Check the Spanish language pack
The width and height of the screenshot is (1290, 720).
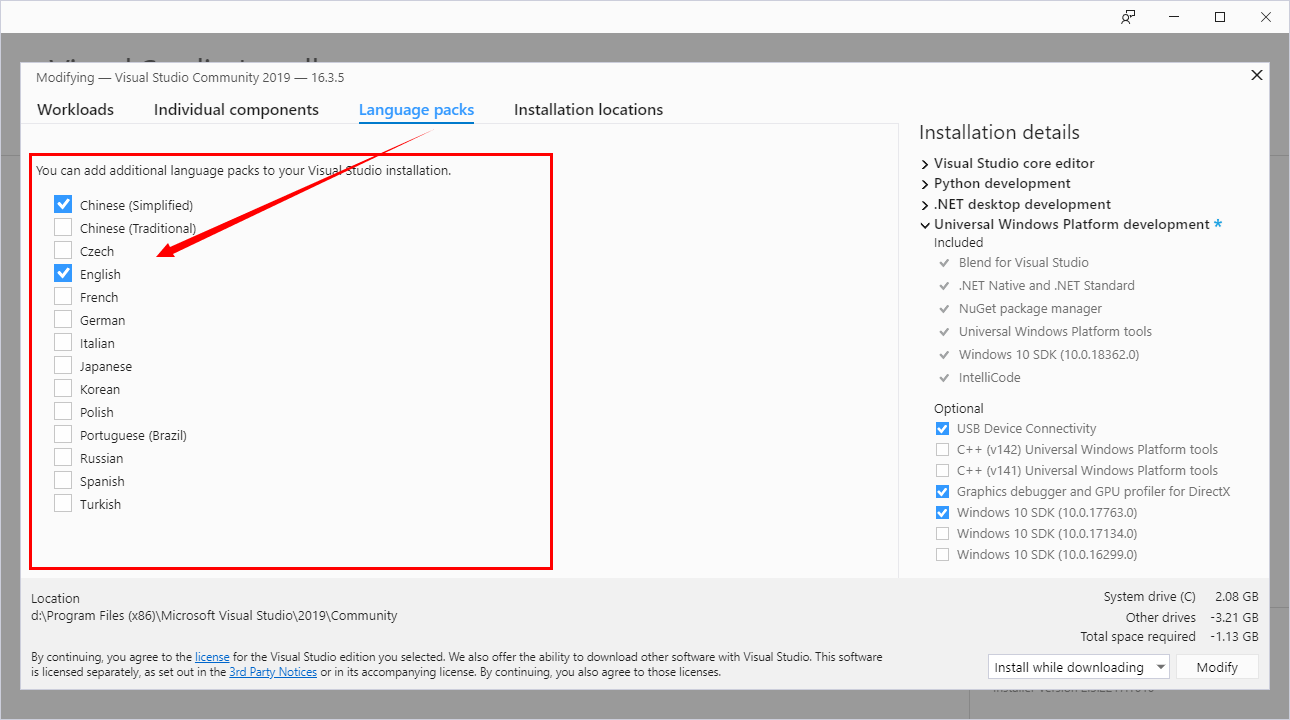[x=63, y=481]
